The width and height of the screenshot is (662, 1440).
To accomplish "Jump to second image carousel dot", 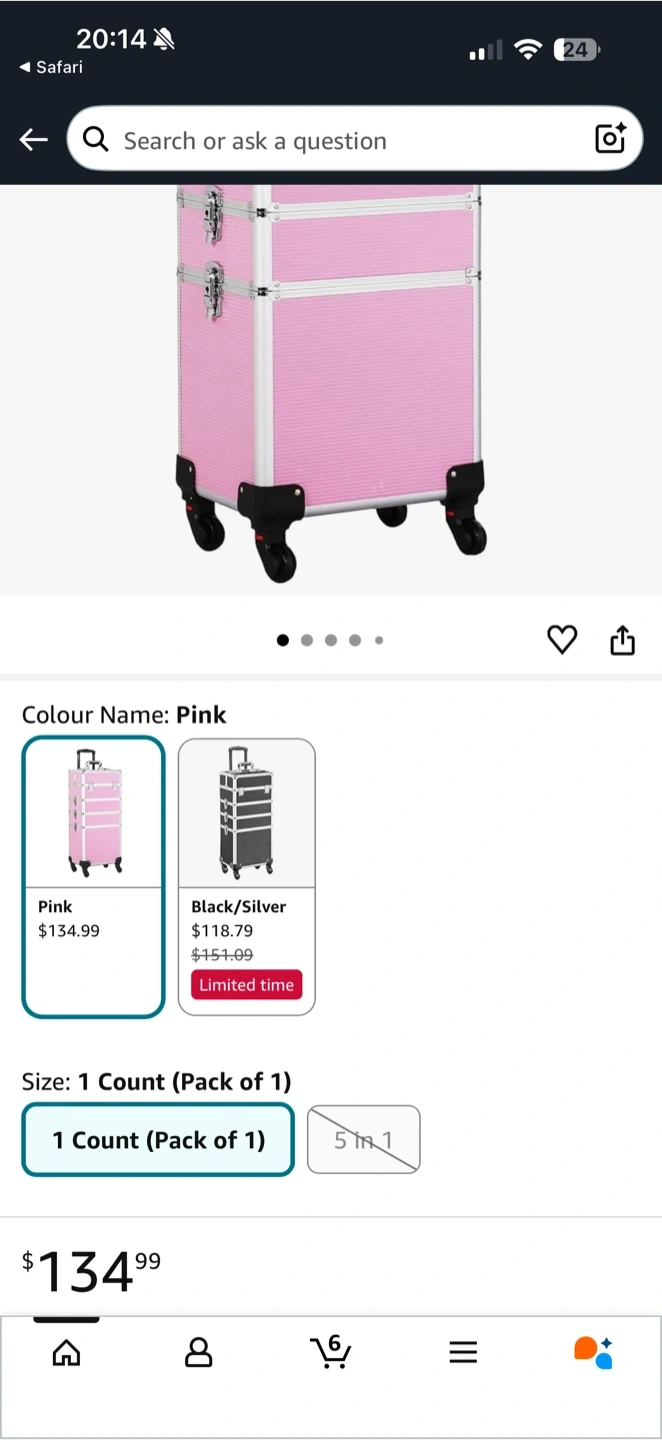I will pyautogui.click(x=307, y=640).
